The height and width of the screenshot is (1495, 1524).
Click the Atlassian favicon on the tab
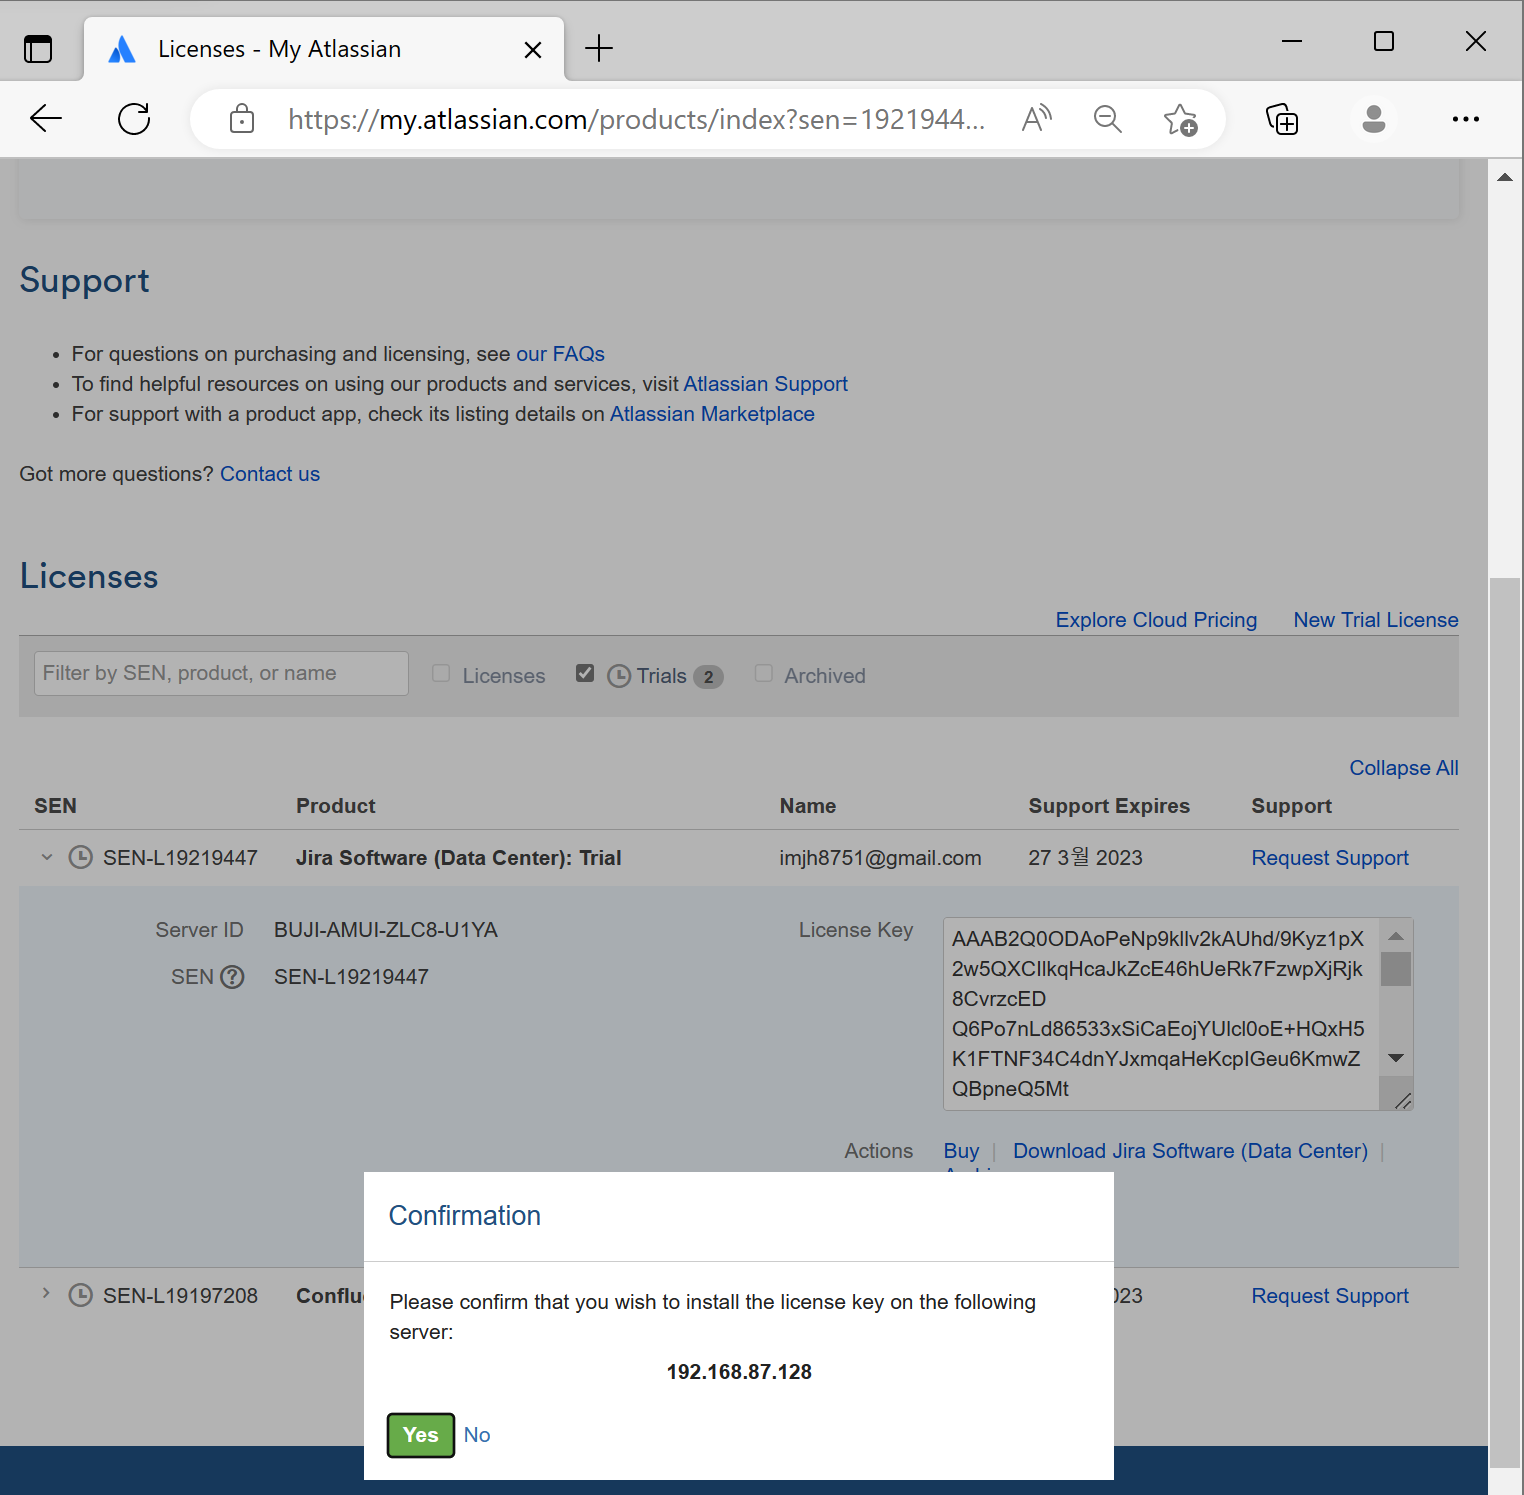click(122, 49)
